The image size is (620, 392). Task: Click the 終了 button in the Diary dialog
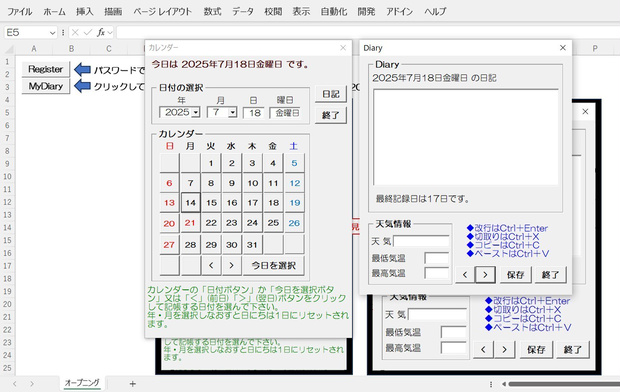[x=550, y=275]
